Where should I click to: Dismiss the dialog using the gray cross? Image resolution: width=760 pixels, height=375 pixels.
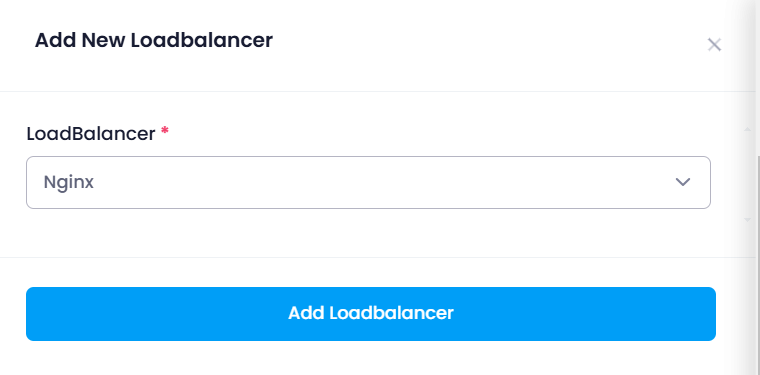[x=714, y=45]
